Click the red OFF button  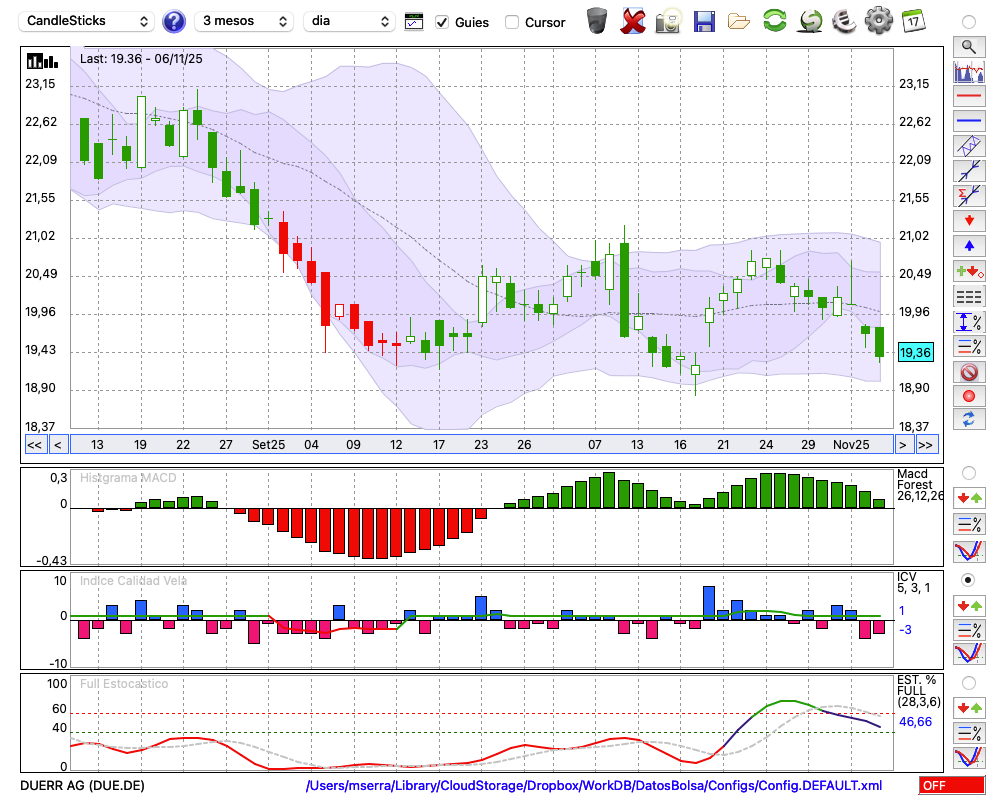pyautogui.click(x=951, y=786)
